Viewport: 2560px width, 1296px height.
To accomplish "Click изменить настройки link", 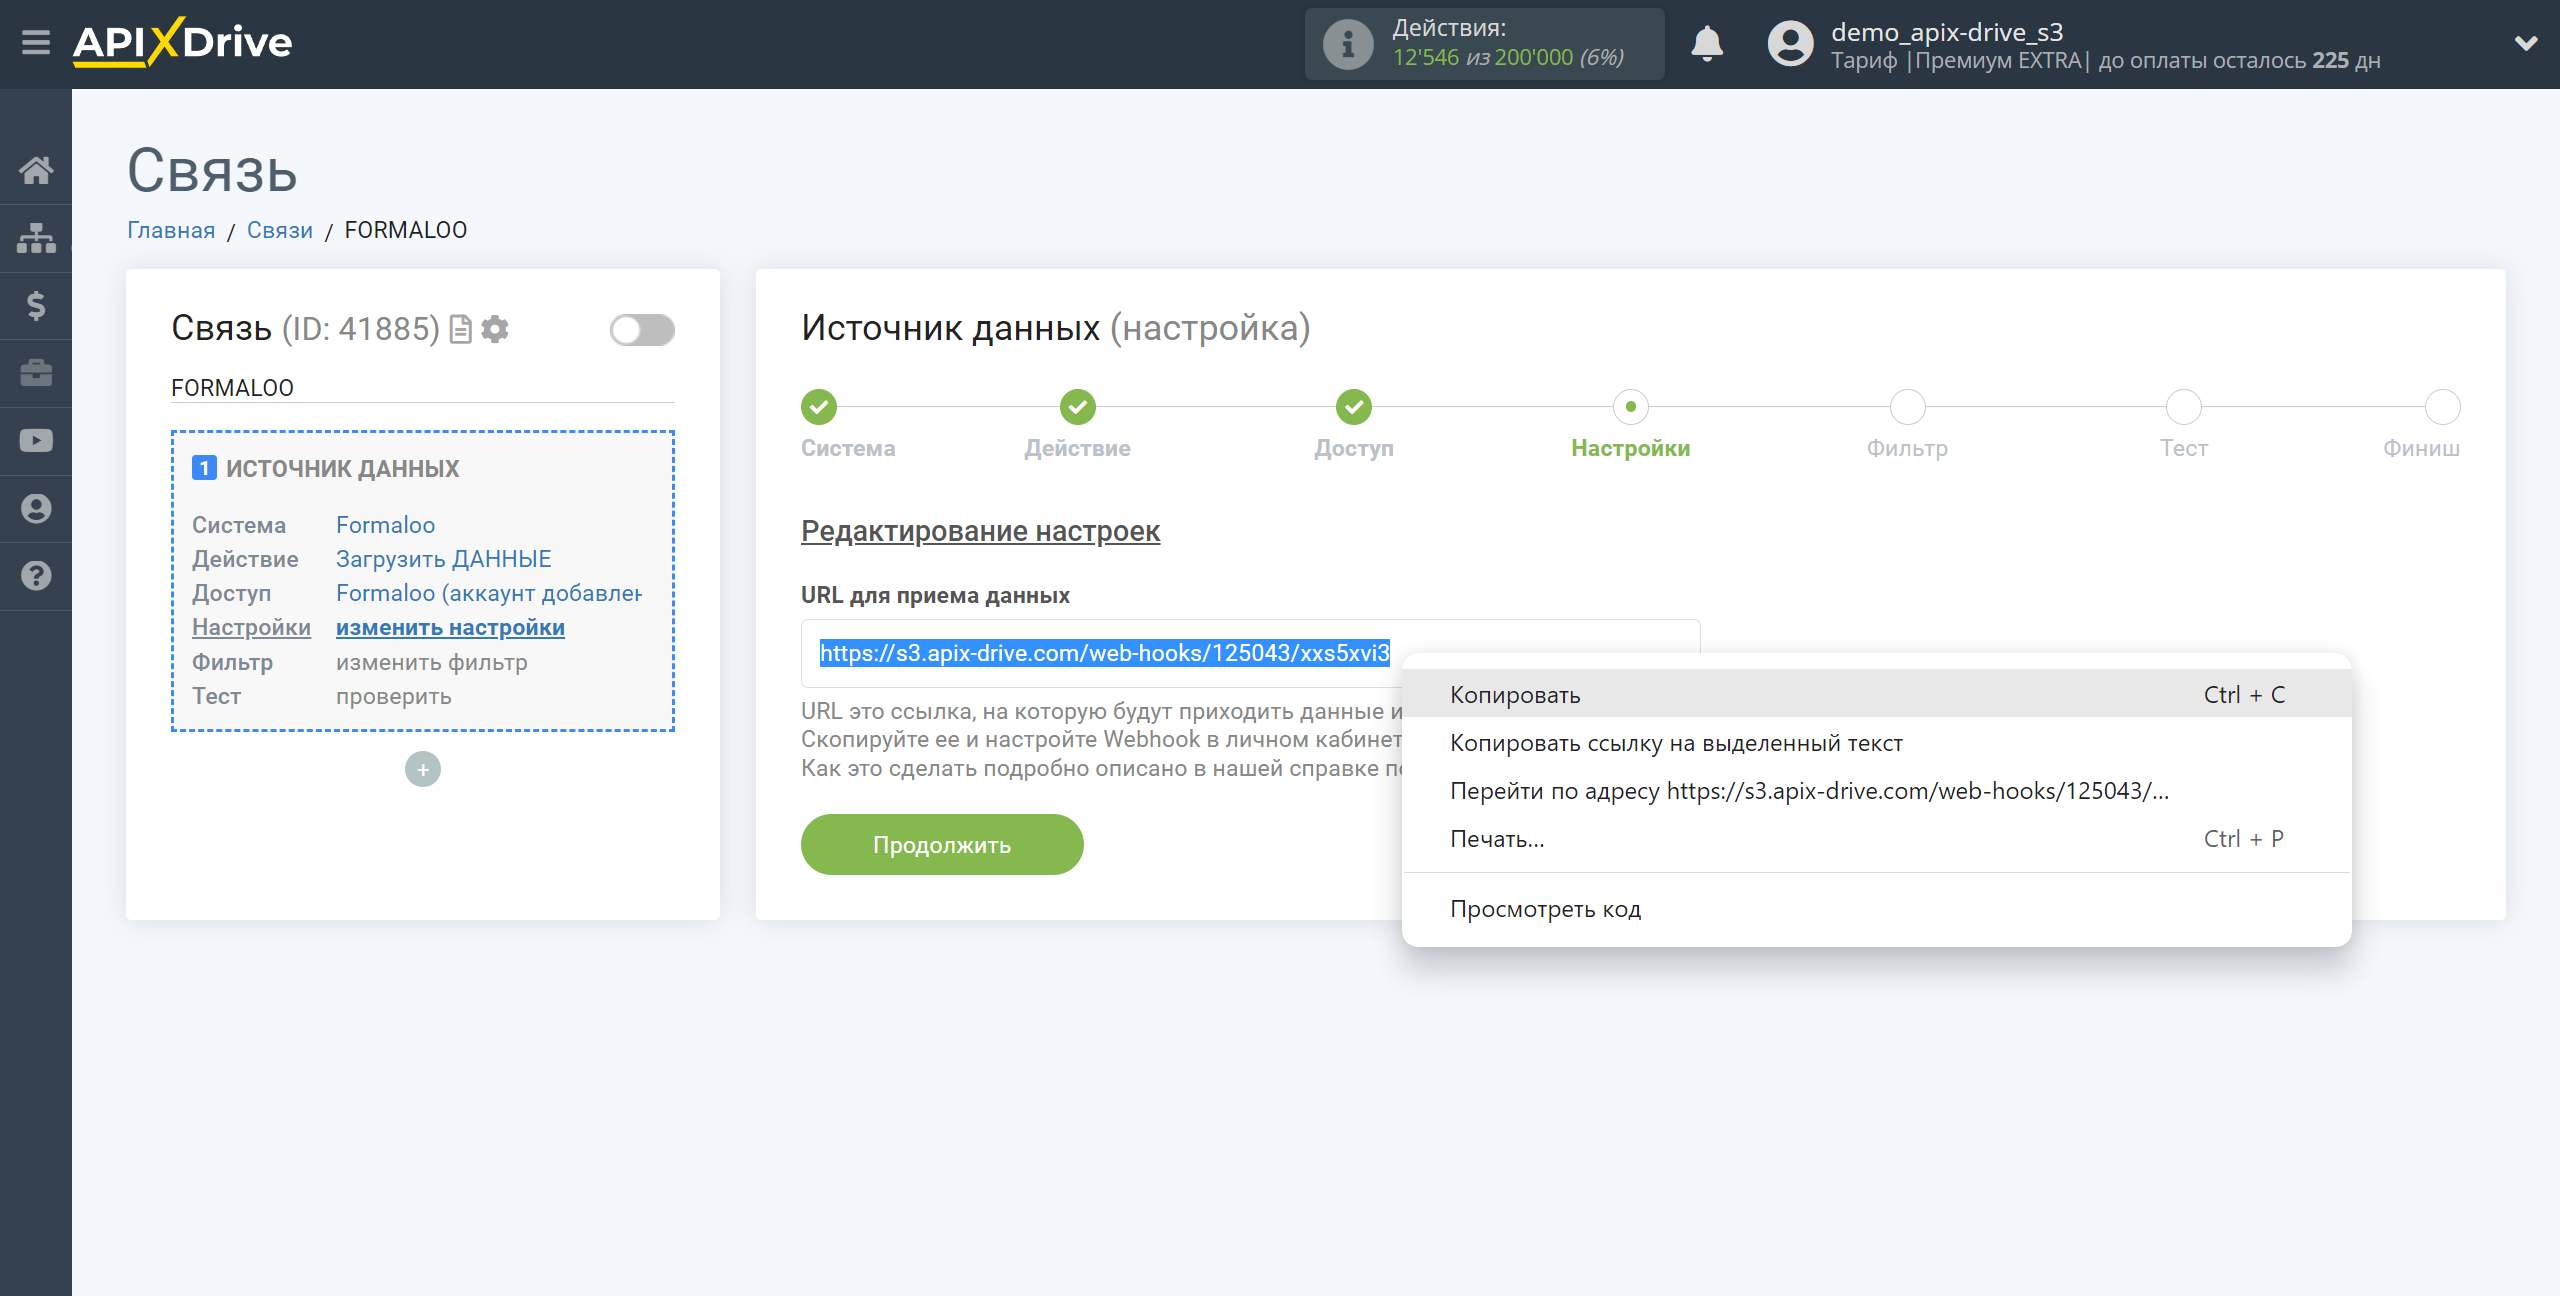I will (450, 628).
